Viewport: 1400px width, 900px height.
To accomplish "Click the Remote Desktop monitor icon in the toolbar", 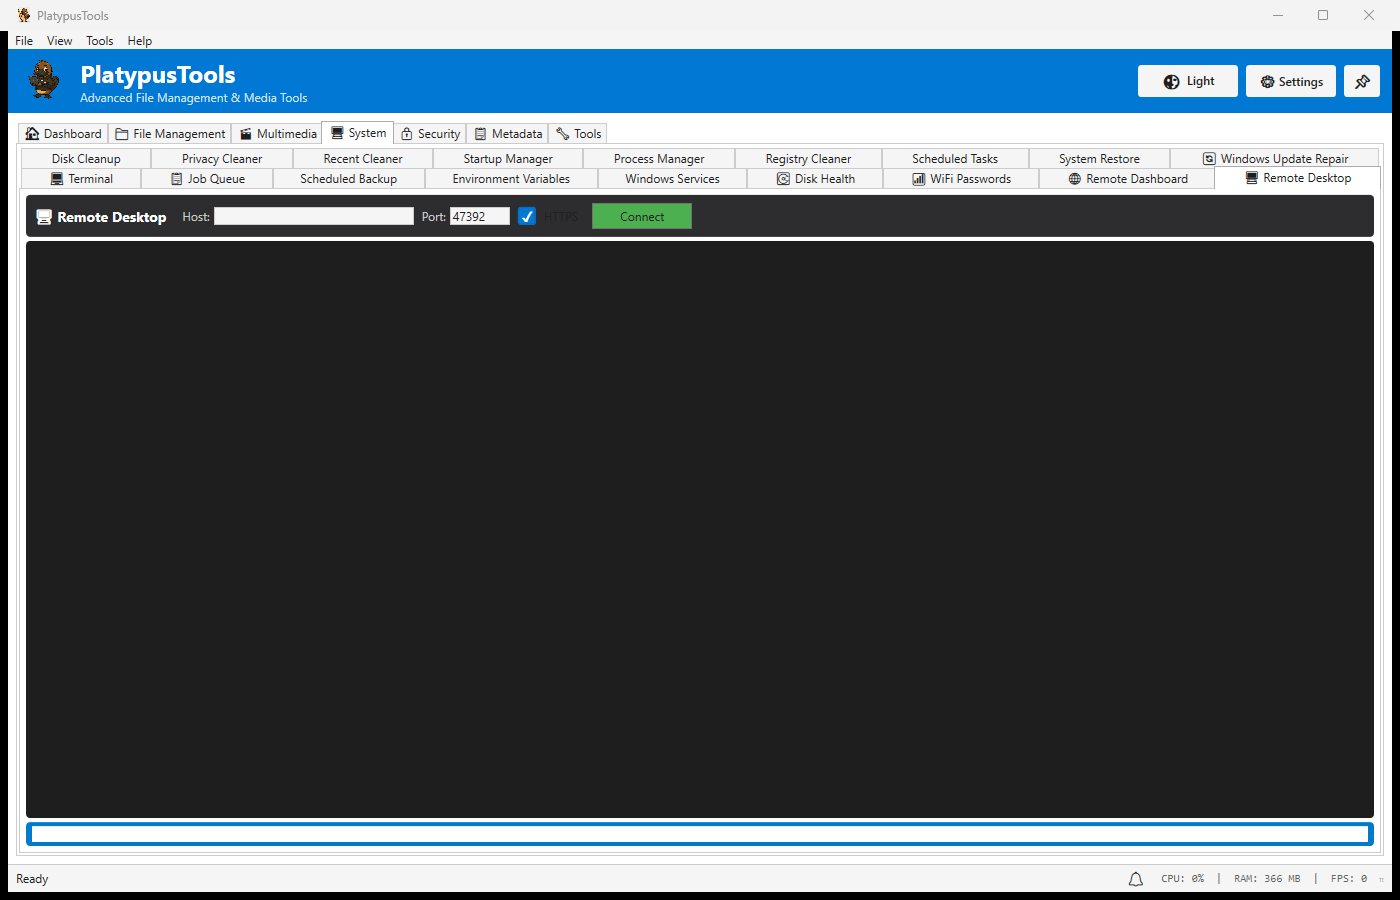I will pos(43,216).
